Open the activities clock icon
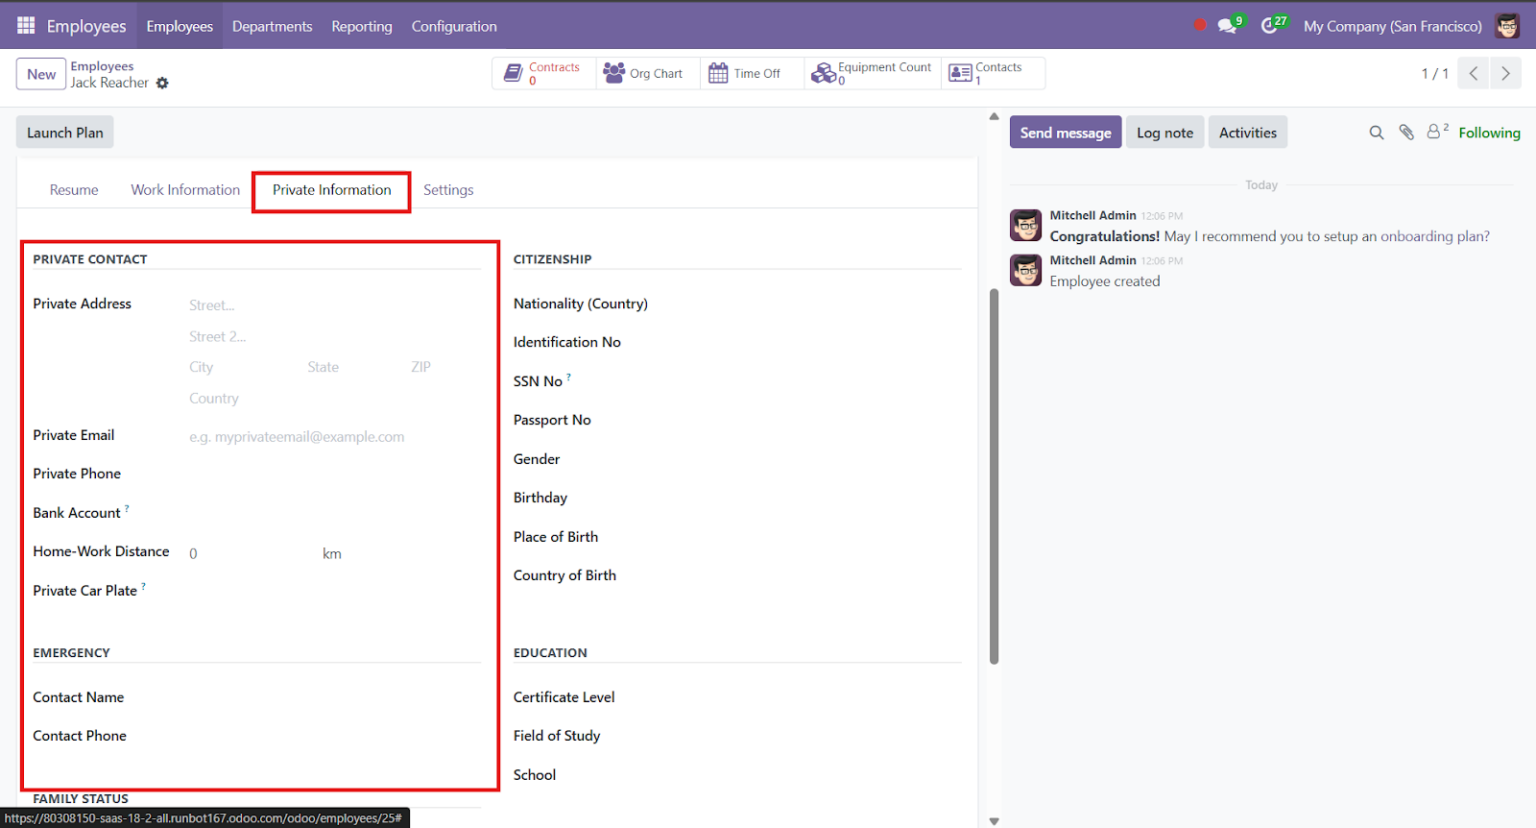 (x=1266, y=25)
